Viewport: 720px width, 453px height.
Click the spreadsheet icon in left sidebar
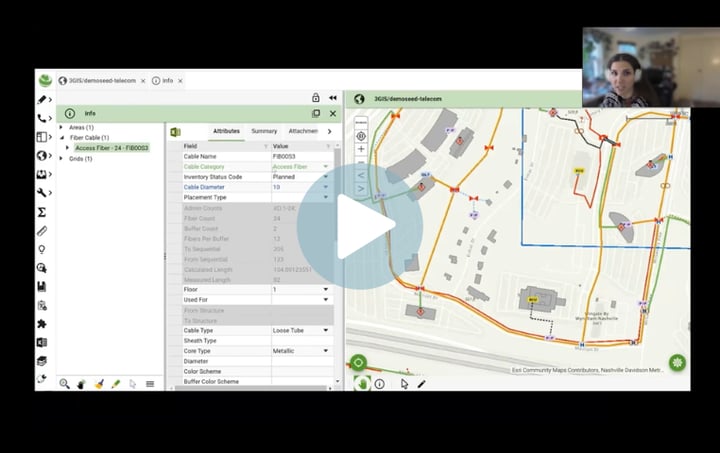[42, 342]
